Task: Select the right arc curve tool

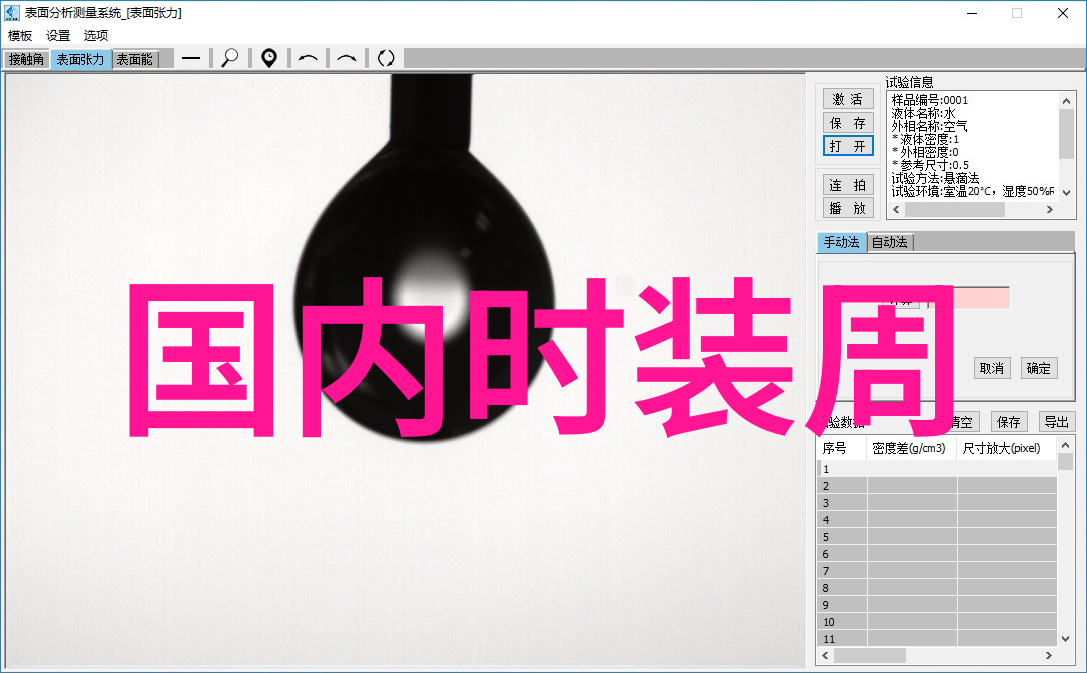Action: point(347,59)
